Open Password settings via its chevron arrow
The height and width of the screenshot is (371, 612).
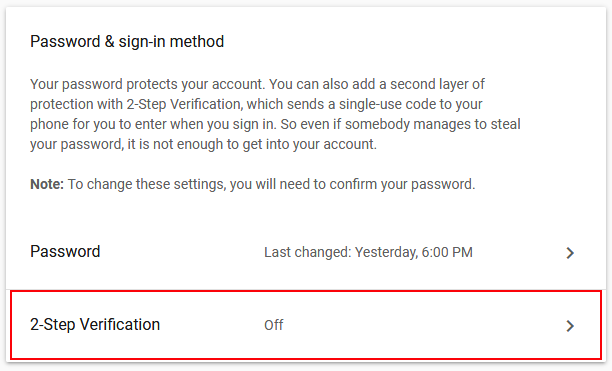click(570, 253)
